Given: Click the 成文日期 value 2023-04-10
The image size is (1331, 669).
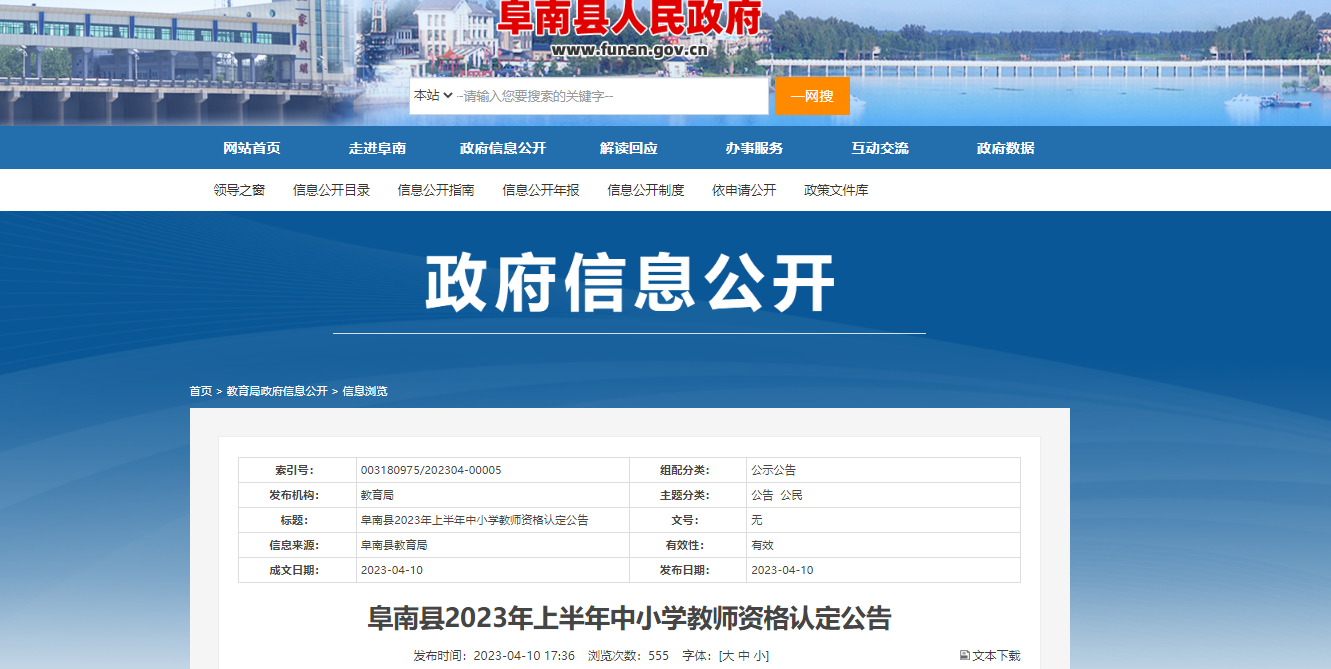Looking at the screenshot, I should pyautogui.click(x=391, y=570).
